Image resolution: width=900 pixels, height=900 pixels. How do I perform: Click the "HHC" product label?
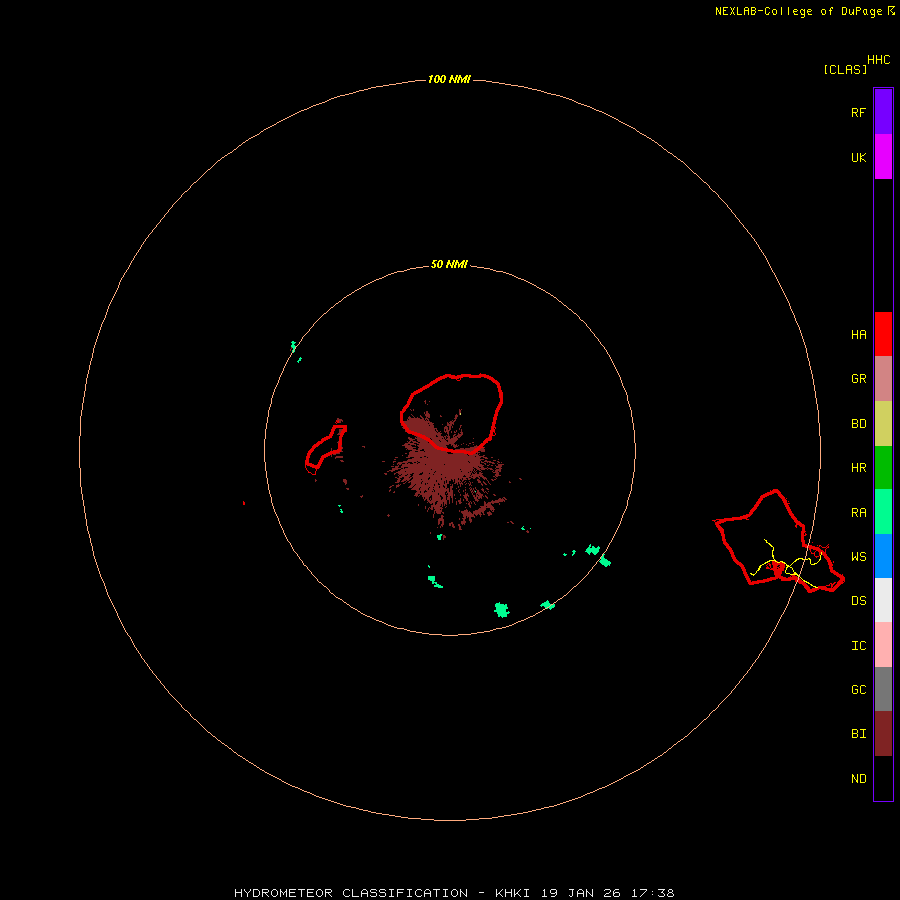879,60
